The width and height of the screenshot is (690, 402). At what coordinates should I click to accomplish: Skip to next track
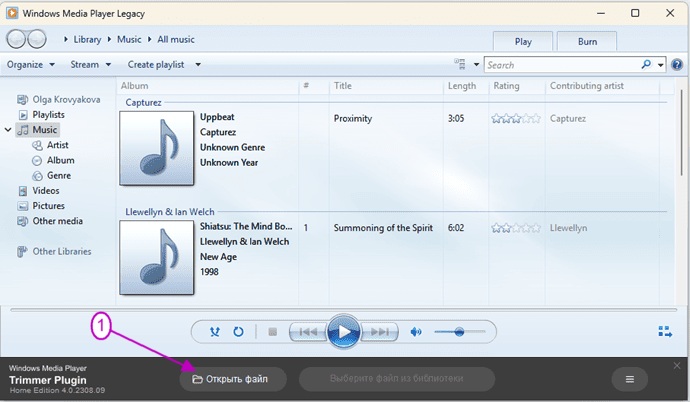(x=379, y=332)
